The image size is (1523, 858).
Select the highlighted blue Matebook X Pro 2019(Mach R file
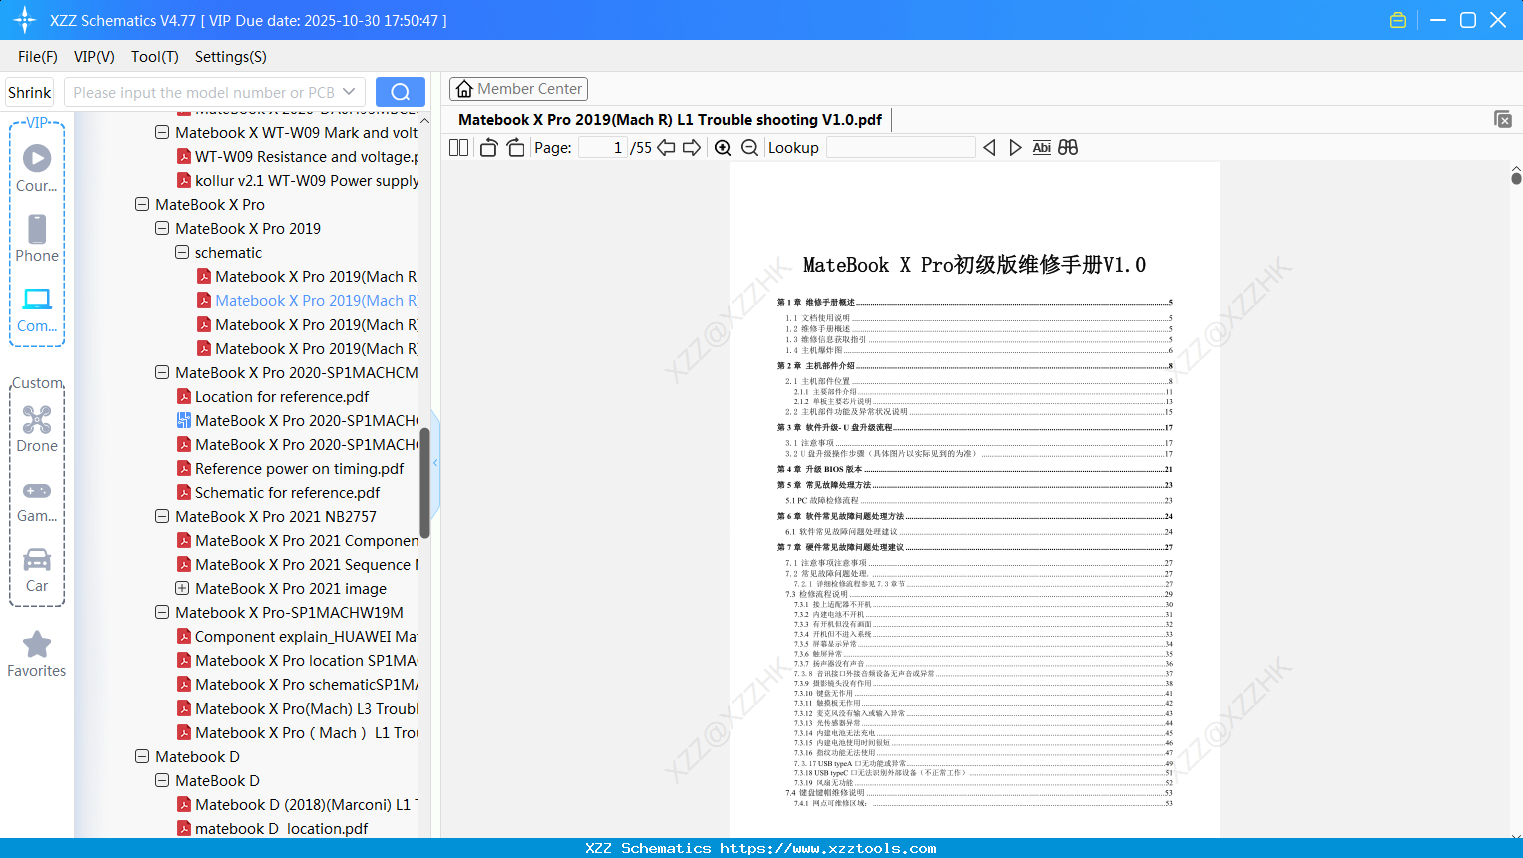pos(316,300)
